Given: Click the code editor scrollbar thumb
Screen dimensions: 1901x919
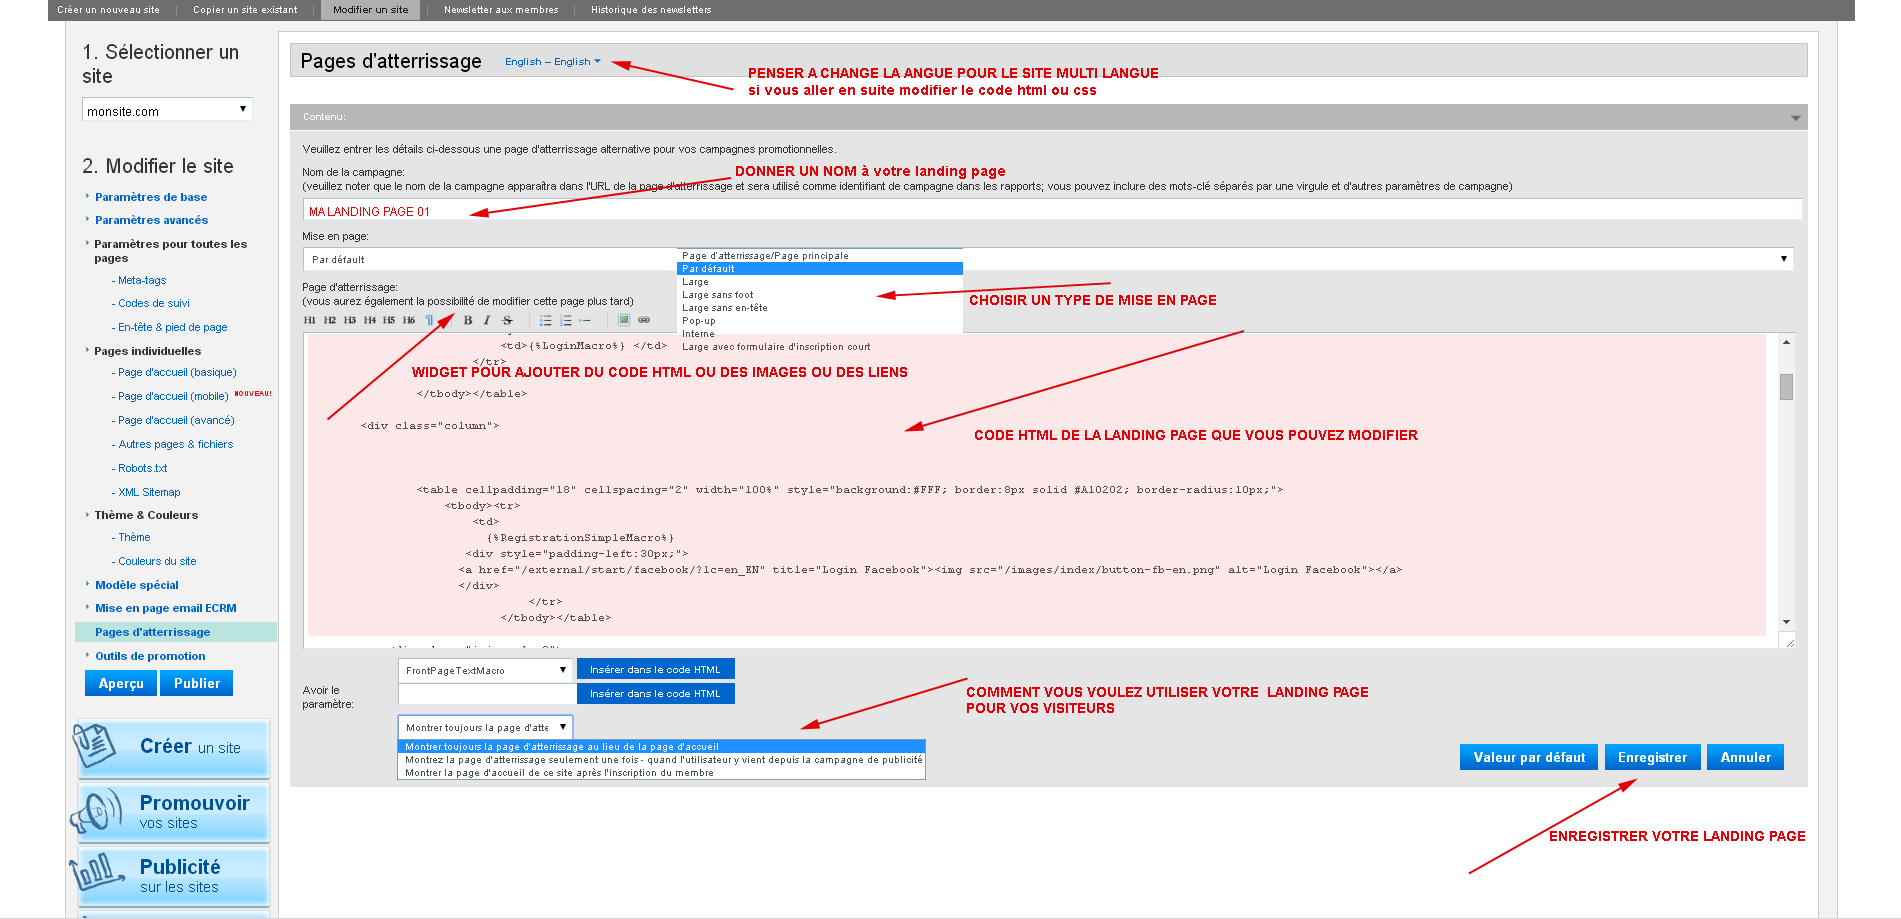Looking at the screenshot, I should point(1786,387).
